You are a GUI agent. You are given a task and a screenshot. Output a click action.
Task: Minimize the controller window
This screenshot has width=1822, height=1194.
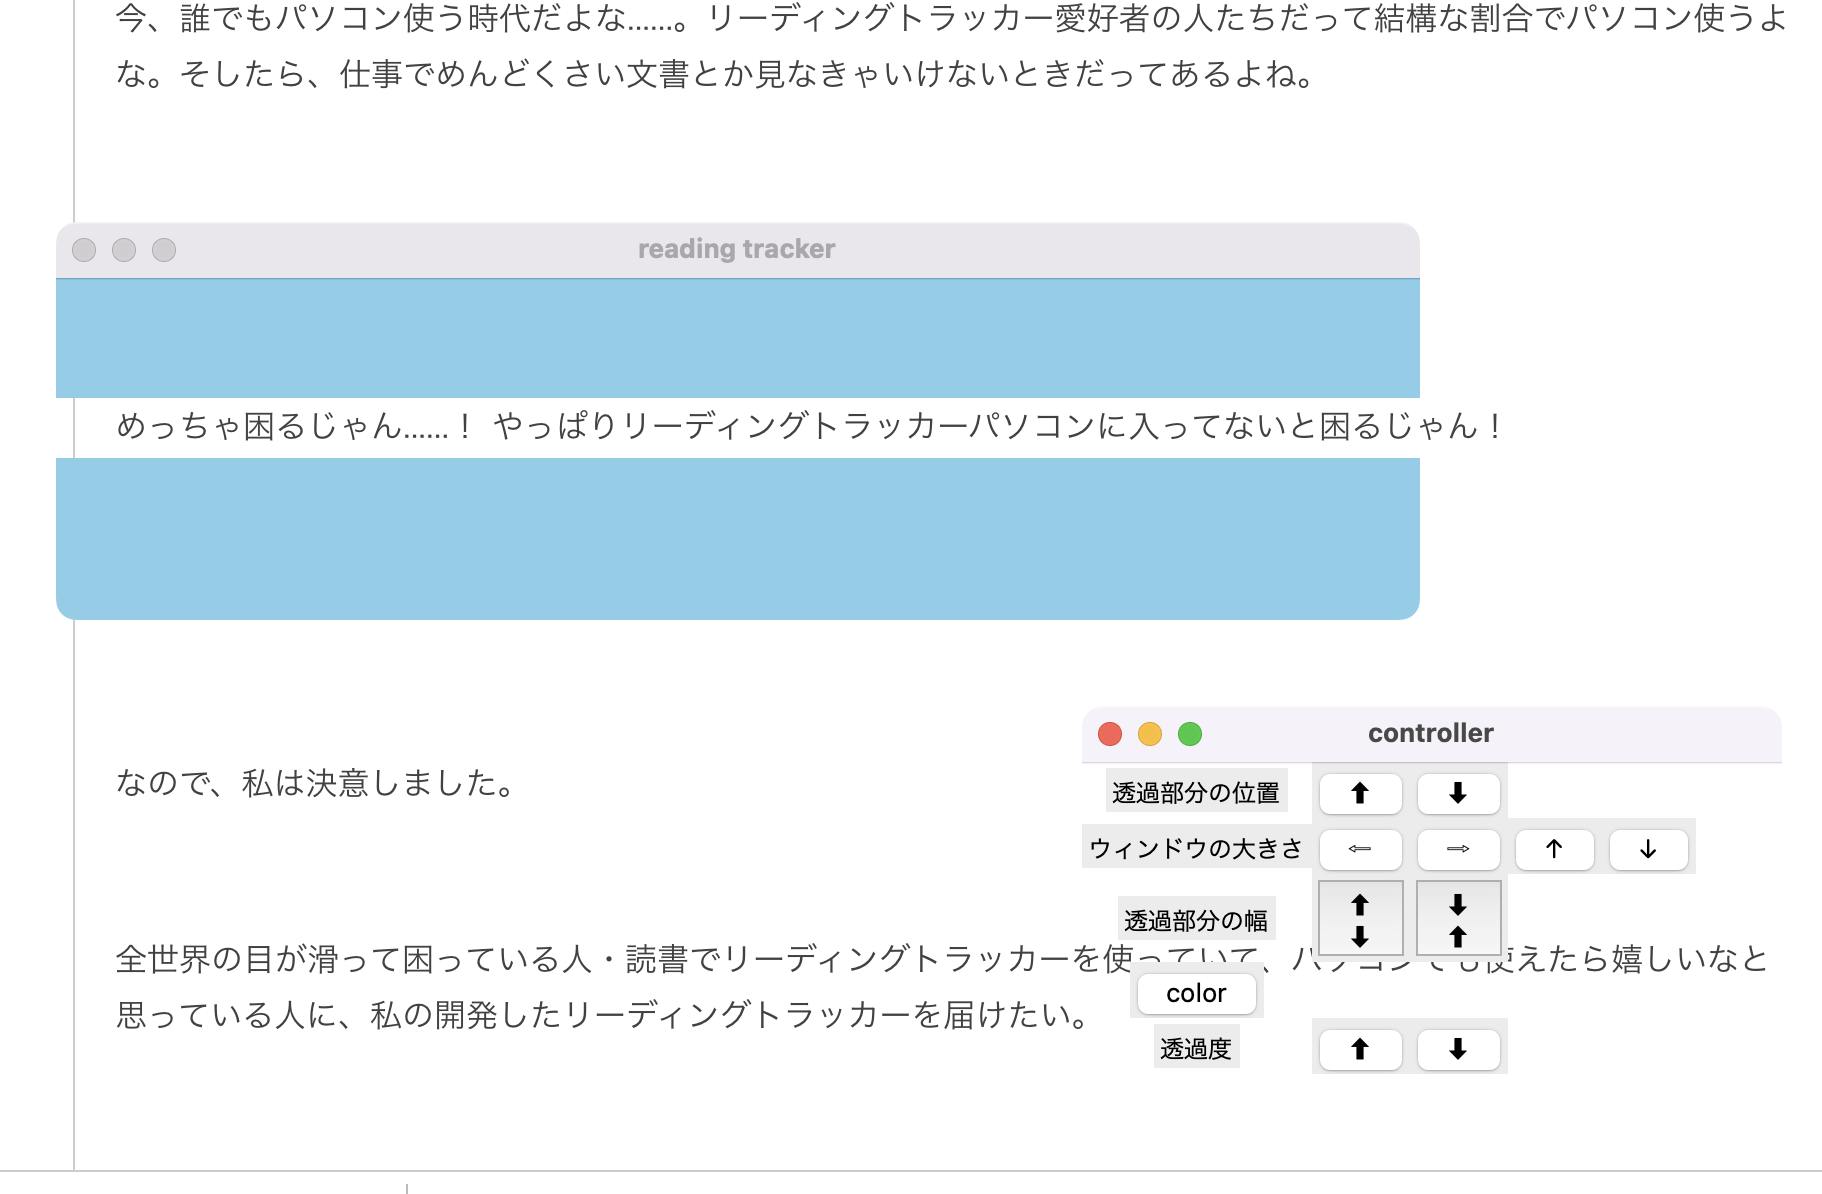(x=1150, y=734)
